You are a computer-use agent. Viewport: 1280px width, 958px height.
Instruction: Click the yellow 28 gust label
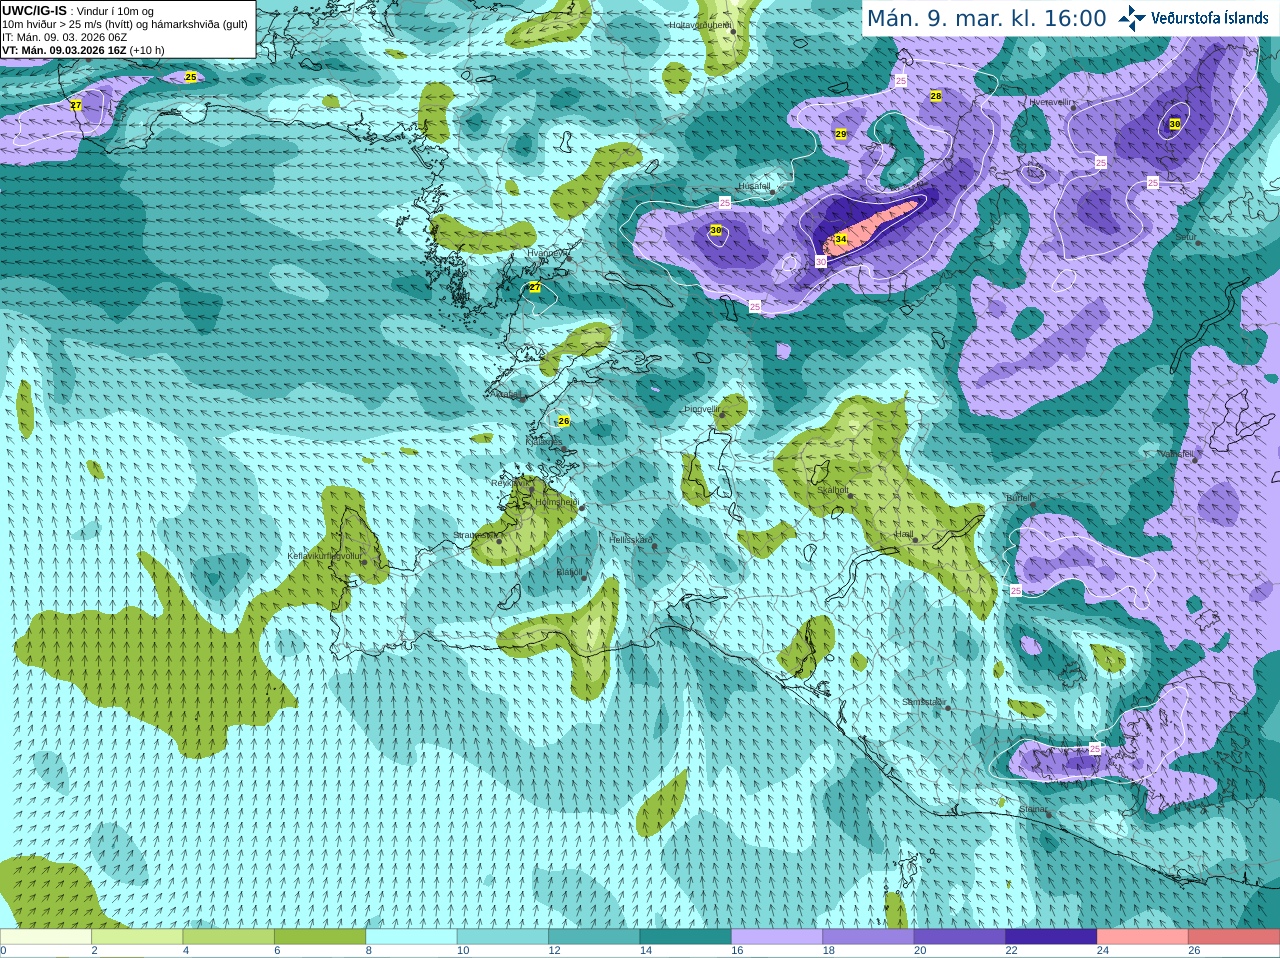pos(935,96)
